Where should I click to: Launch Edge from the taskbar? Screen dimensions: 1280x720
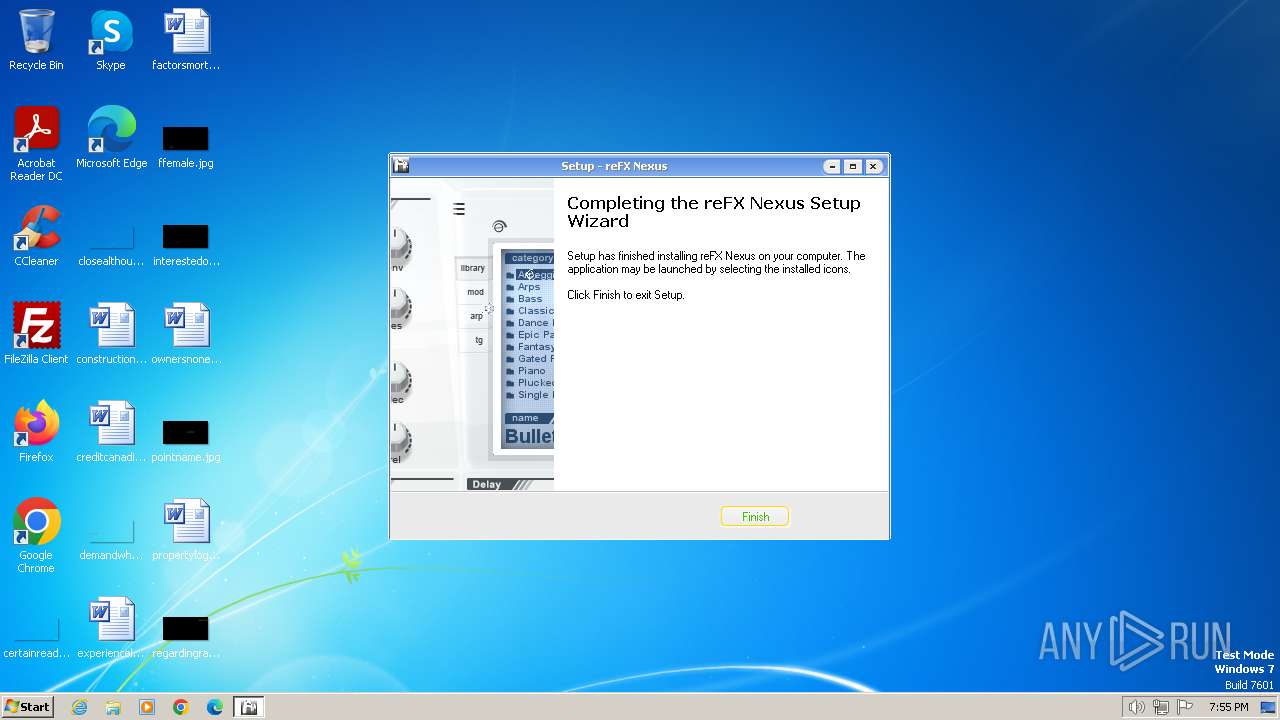pos(215,707)
